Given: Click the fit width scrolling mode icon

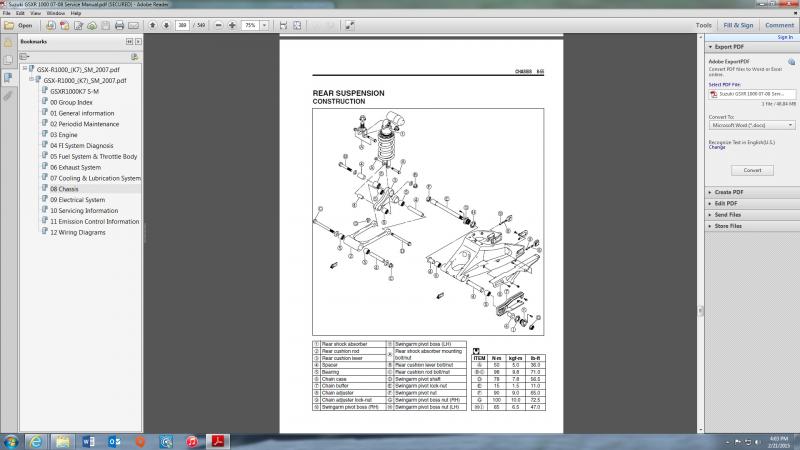Looking at the screenshot, I should pyautogui.click(x=283, y=25).
